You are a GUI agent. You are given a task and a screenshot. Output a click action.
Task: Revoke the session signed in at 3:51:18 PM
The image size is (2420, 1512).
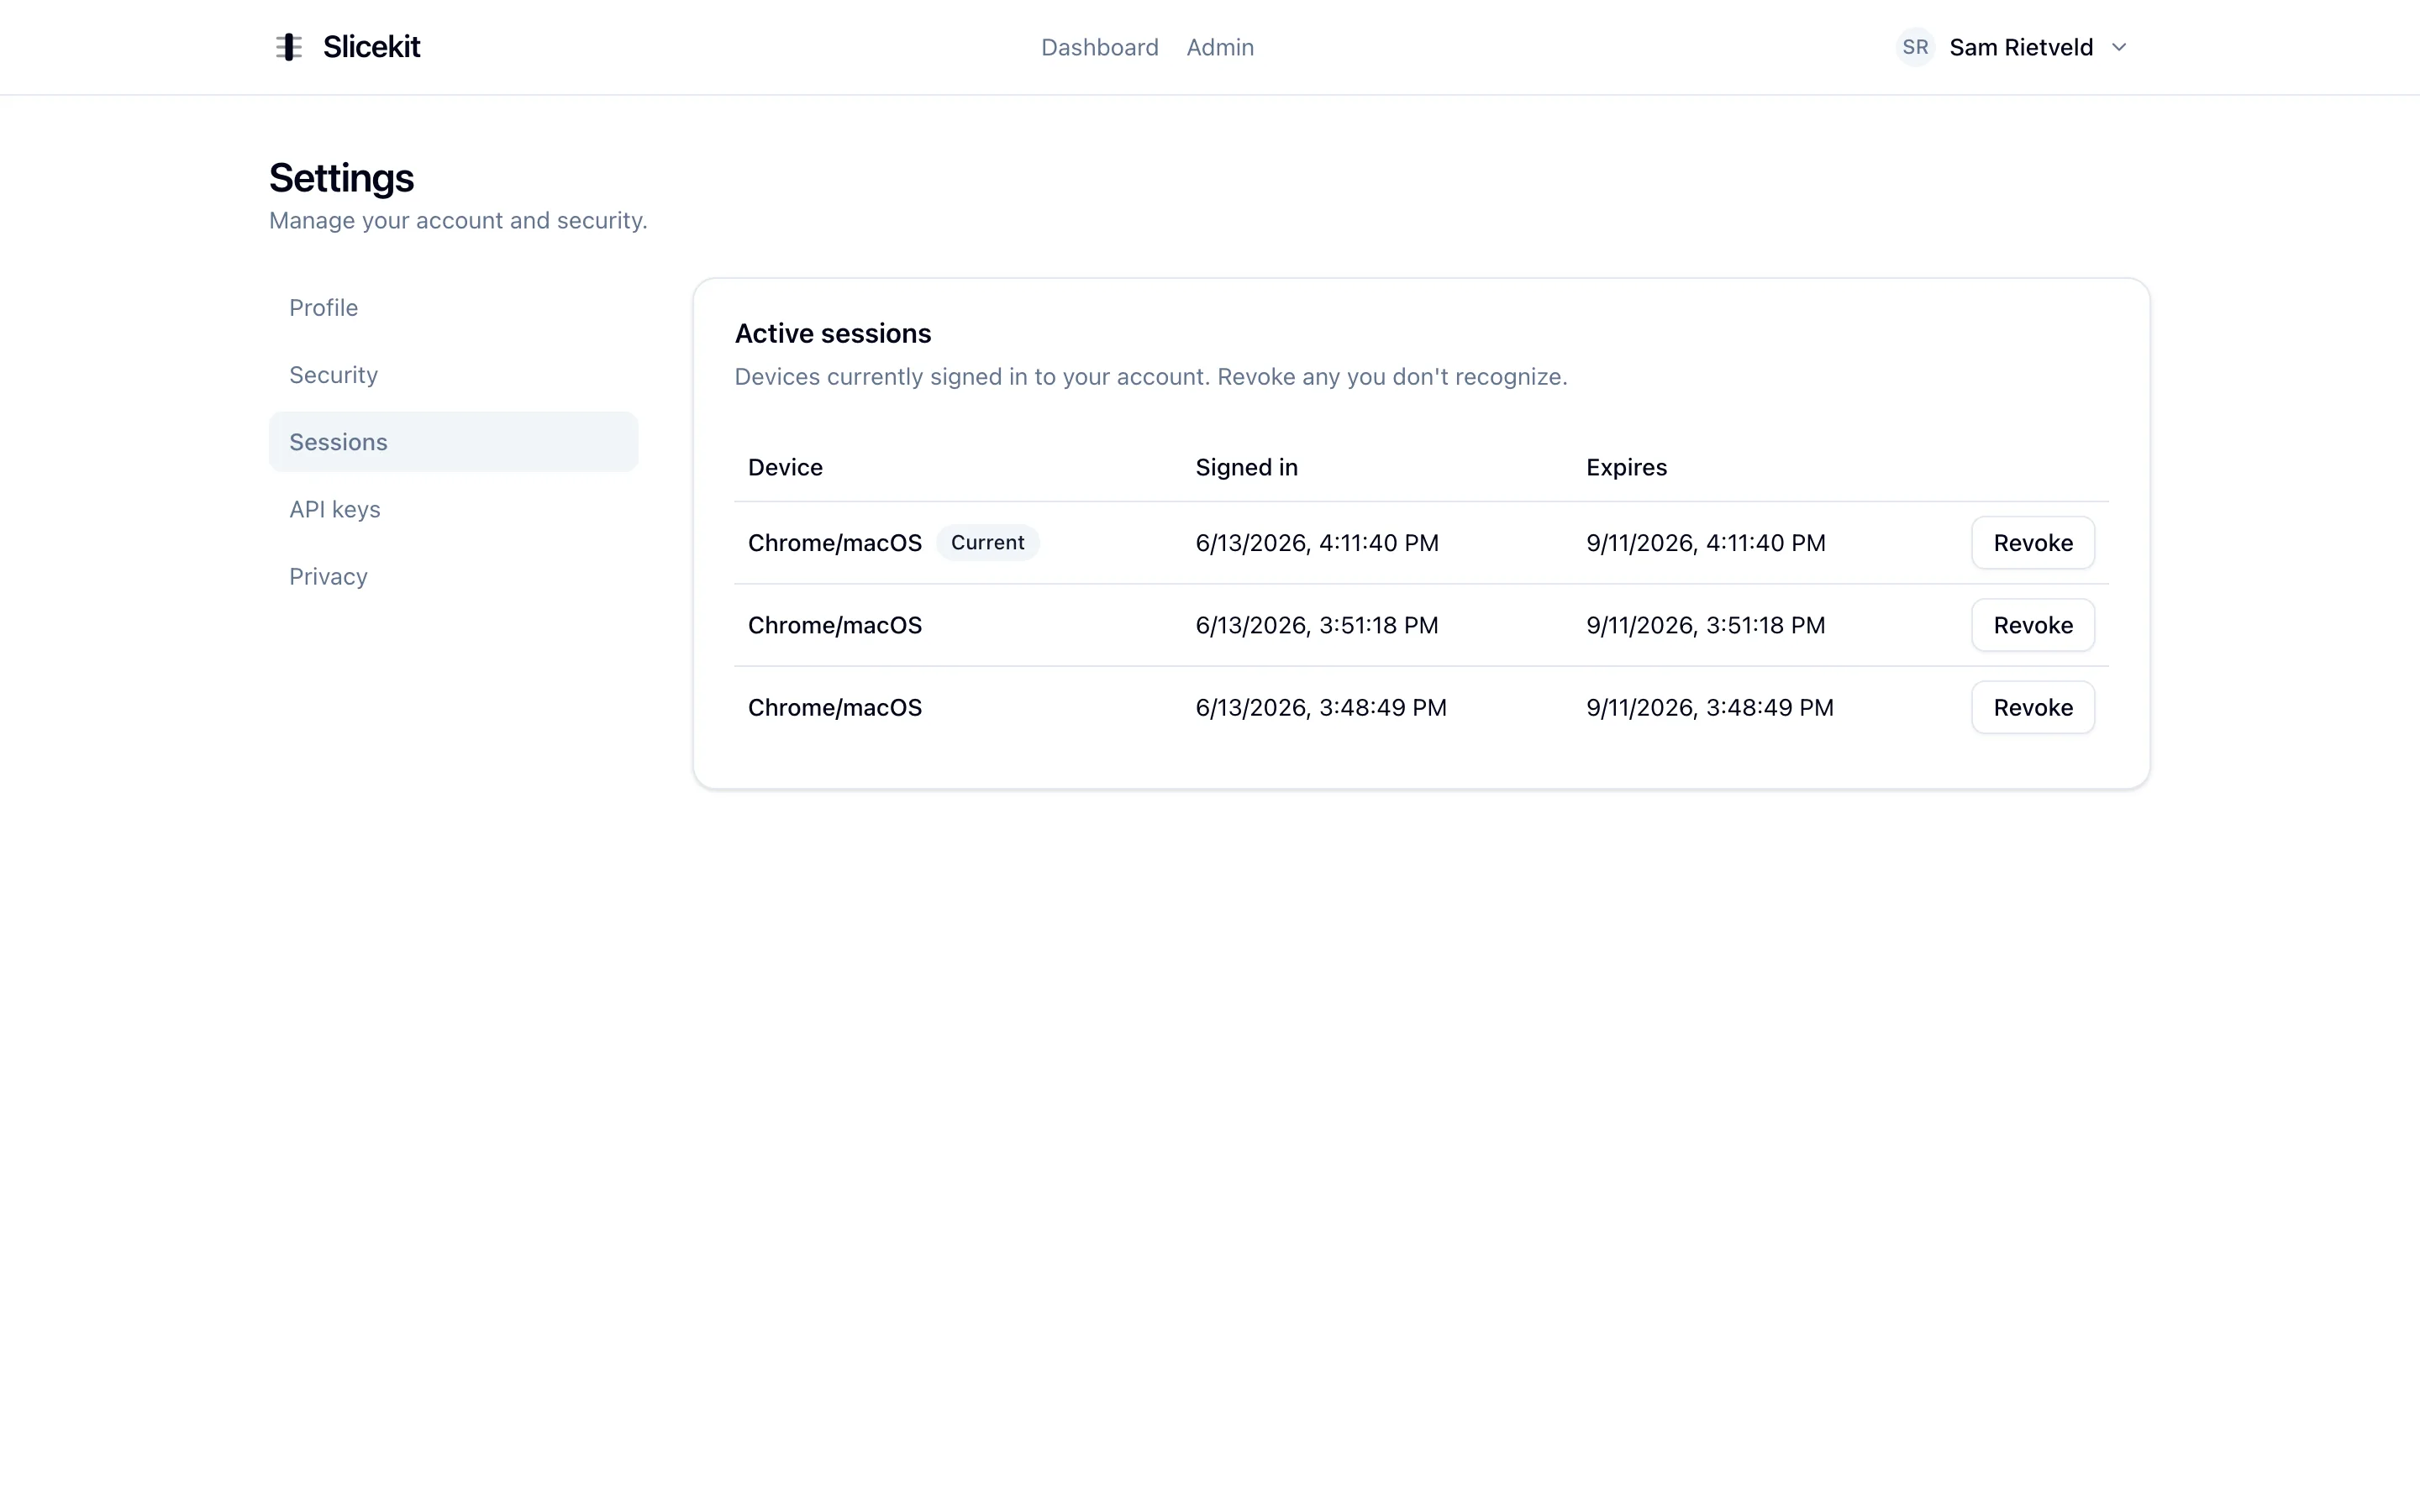(x=2032, y=624)
